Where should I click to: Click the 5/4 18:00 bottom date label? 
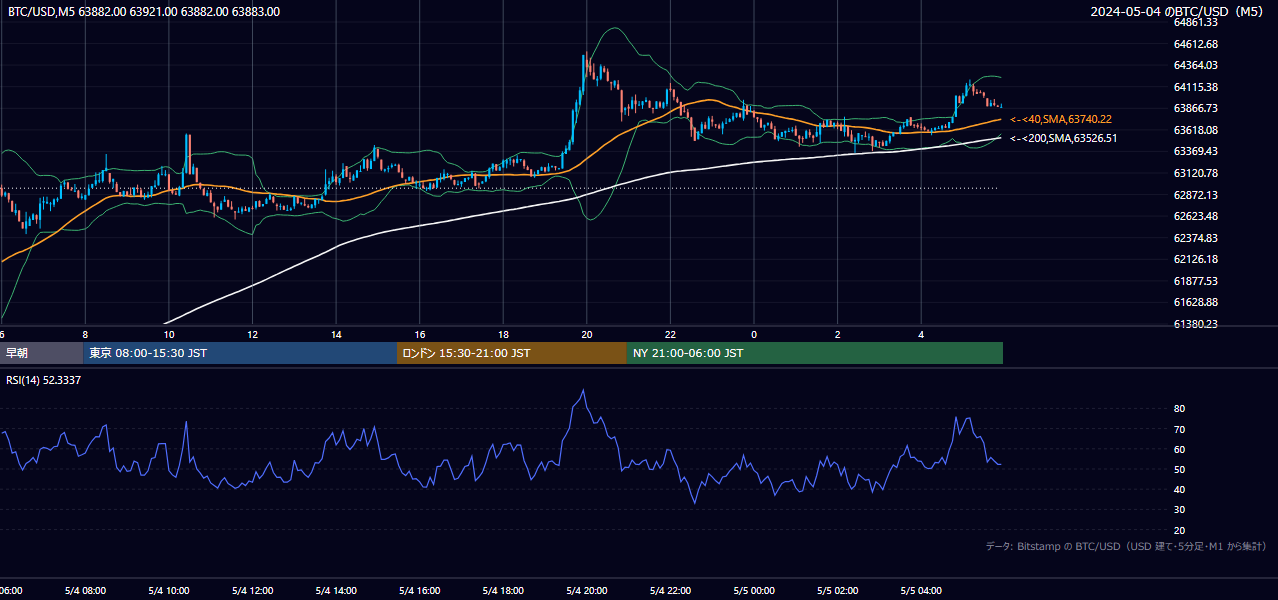tap(503, 591)
